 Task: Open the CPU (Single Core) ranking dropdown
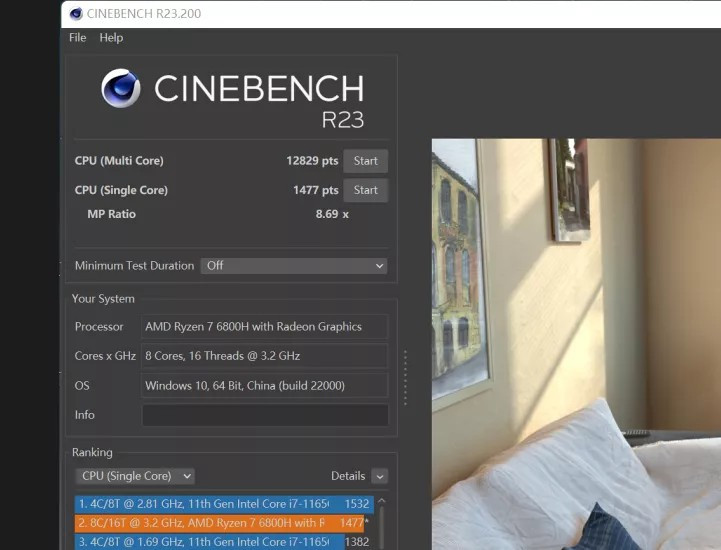[x=135, y=476]
